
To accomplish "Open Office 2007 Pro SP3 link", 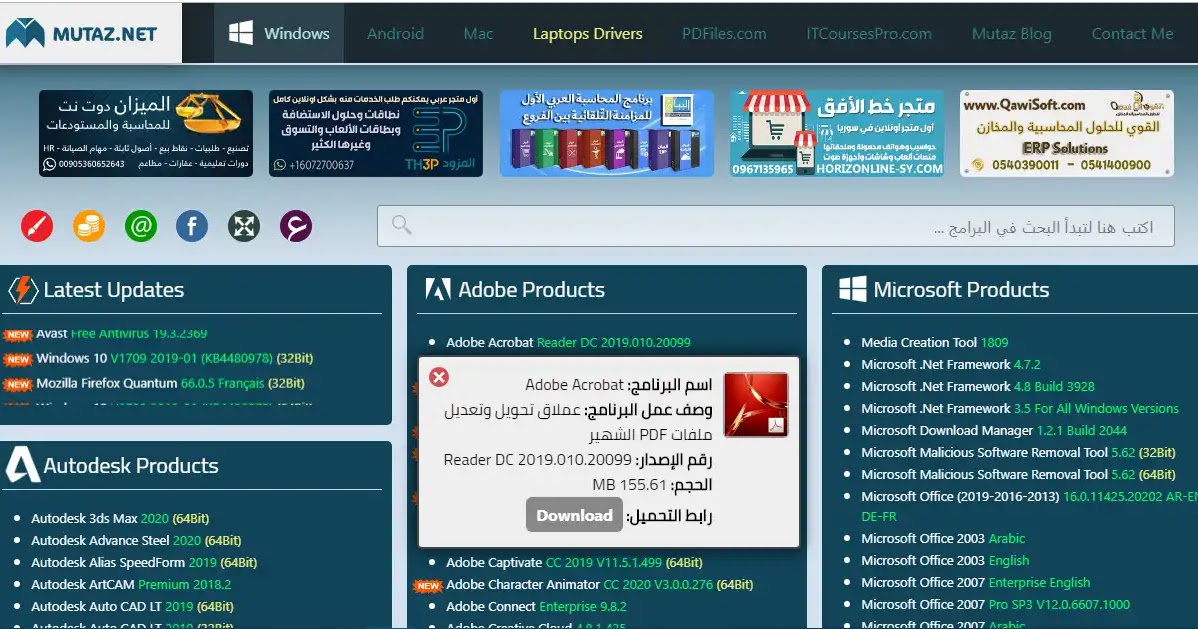I will 996,605.
